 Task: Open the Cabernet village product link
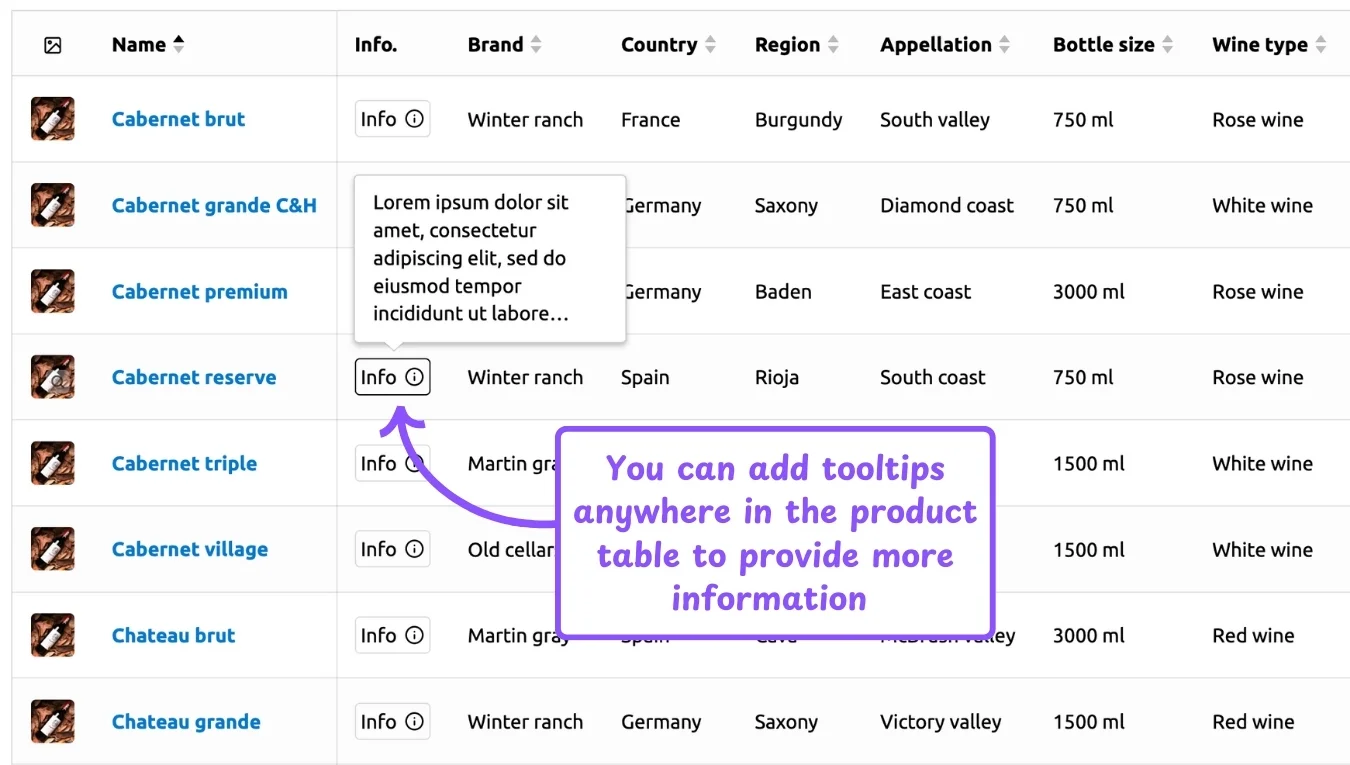(190, 549)
